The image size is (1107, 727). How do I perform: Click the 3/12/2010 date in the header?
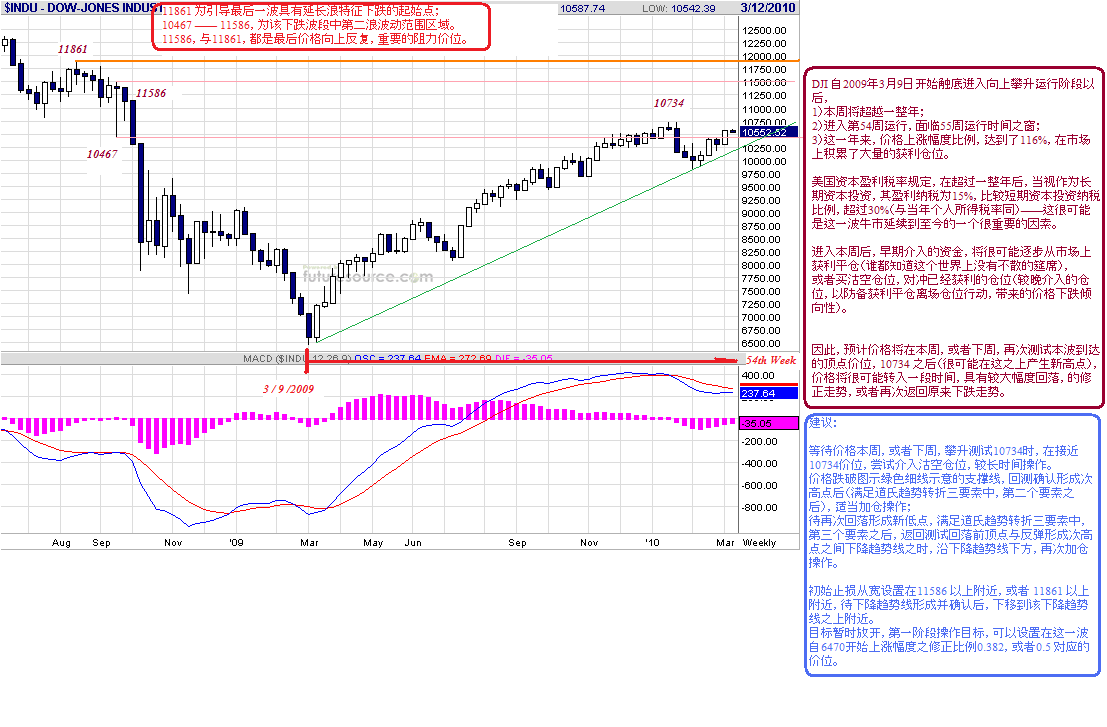[x=768, y=8]
